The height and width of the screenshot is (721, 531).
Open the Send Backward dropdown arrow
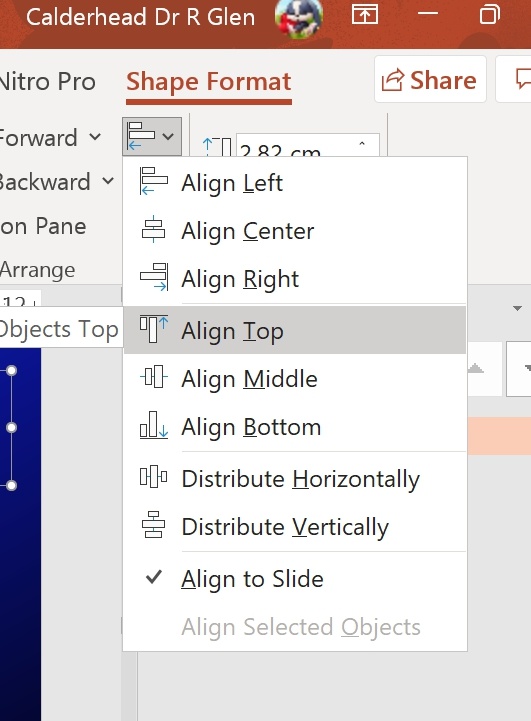pyautogui.click(x=108, y=181)
